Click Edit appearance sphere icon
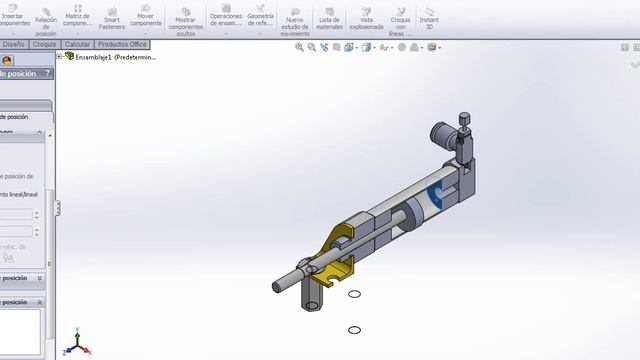This screenshot has height=360, width=640. pos(402,47)
